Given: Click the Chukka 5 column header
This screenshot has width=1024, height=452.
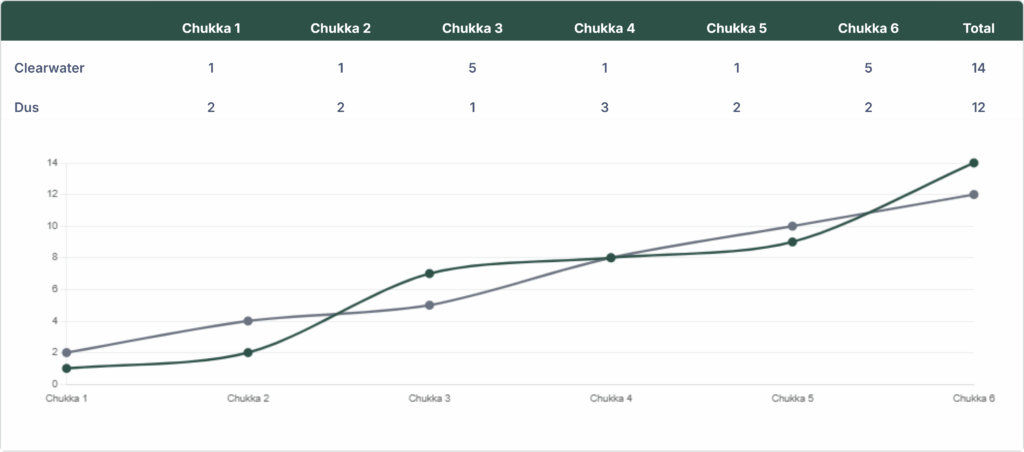Looking at the screenshot, I should pos(736,28).
